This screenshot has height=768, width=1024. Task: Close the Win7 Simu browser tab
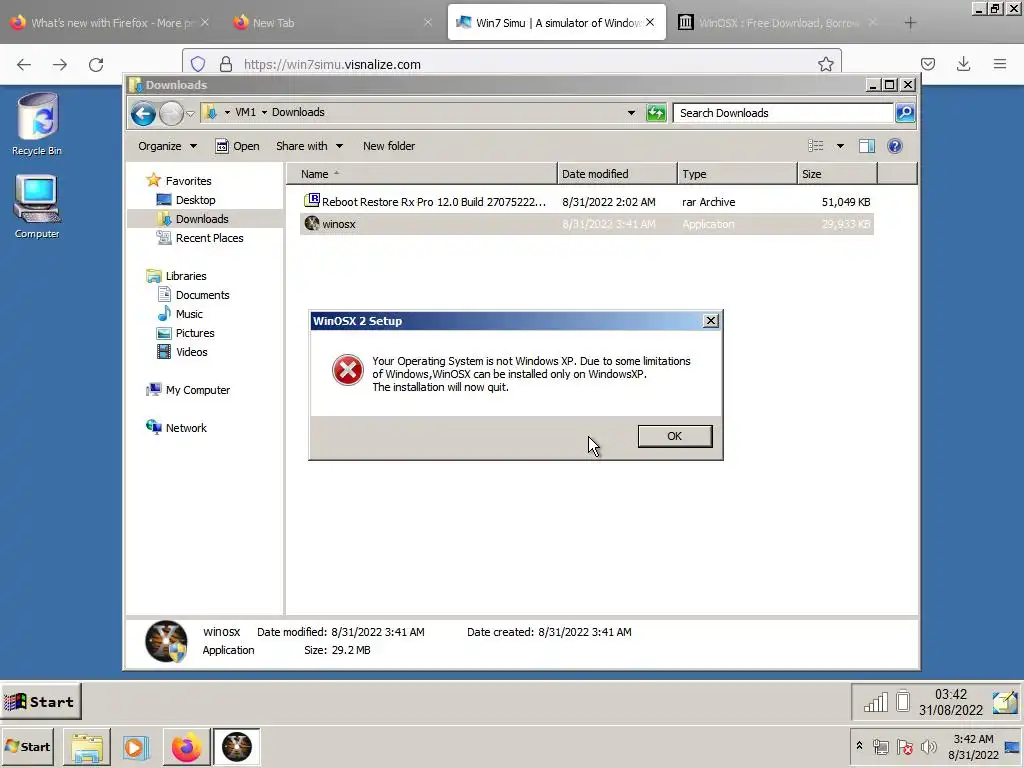650,22
